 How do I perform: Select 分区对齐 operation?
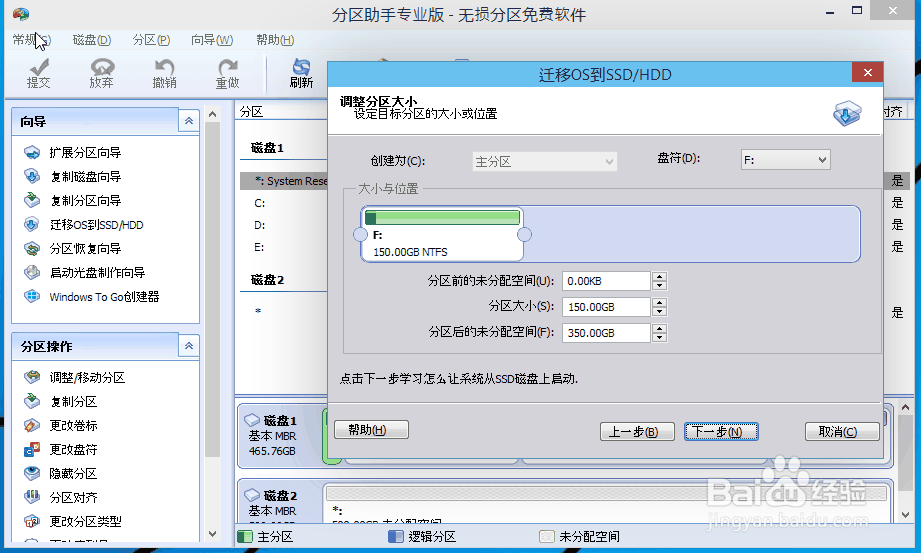pyautogui.click(x=73, y=498)
